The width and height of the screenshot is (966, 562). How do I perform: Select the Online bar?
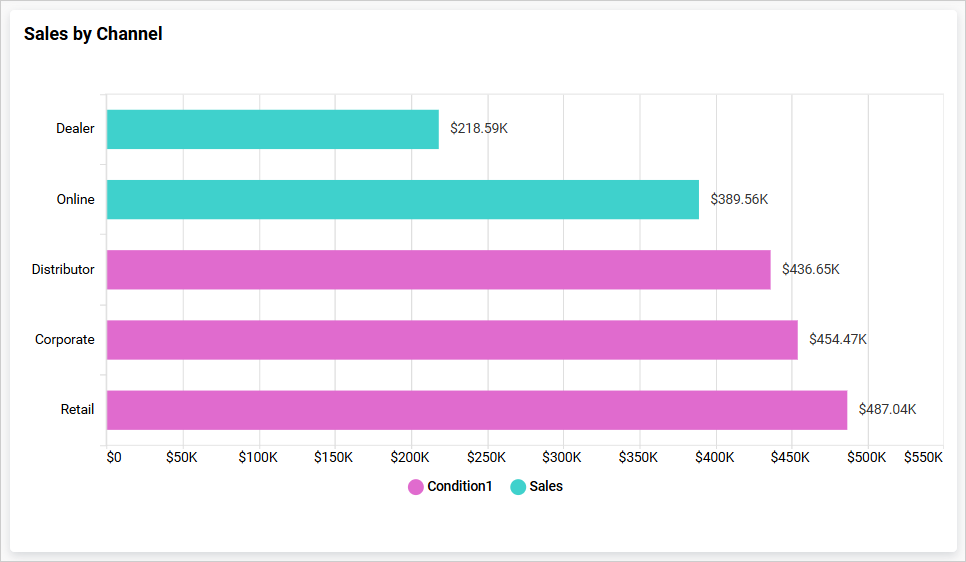[402, 199]
